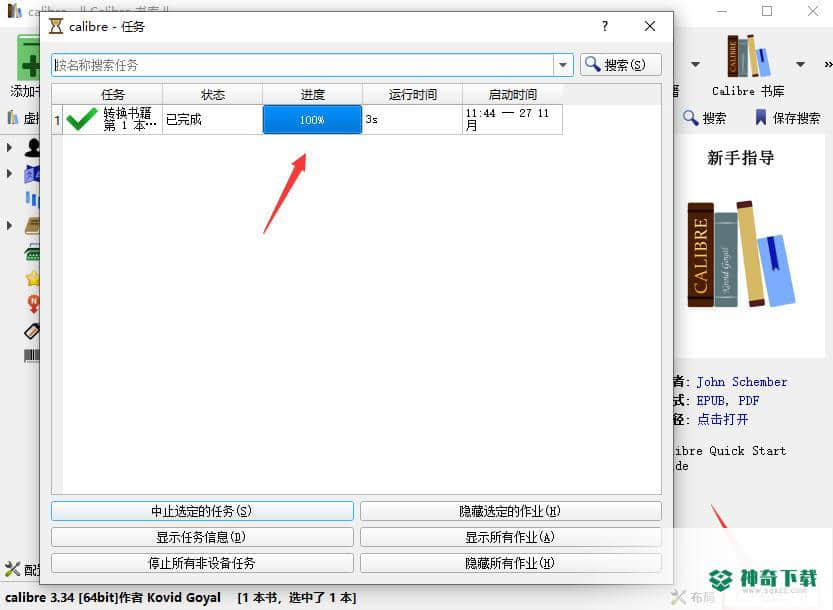The width and height of the screenshot is (833, 610).
Task: Select the authors person icon in the tag browser
Action: coord(32,147)
